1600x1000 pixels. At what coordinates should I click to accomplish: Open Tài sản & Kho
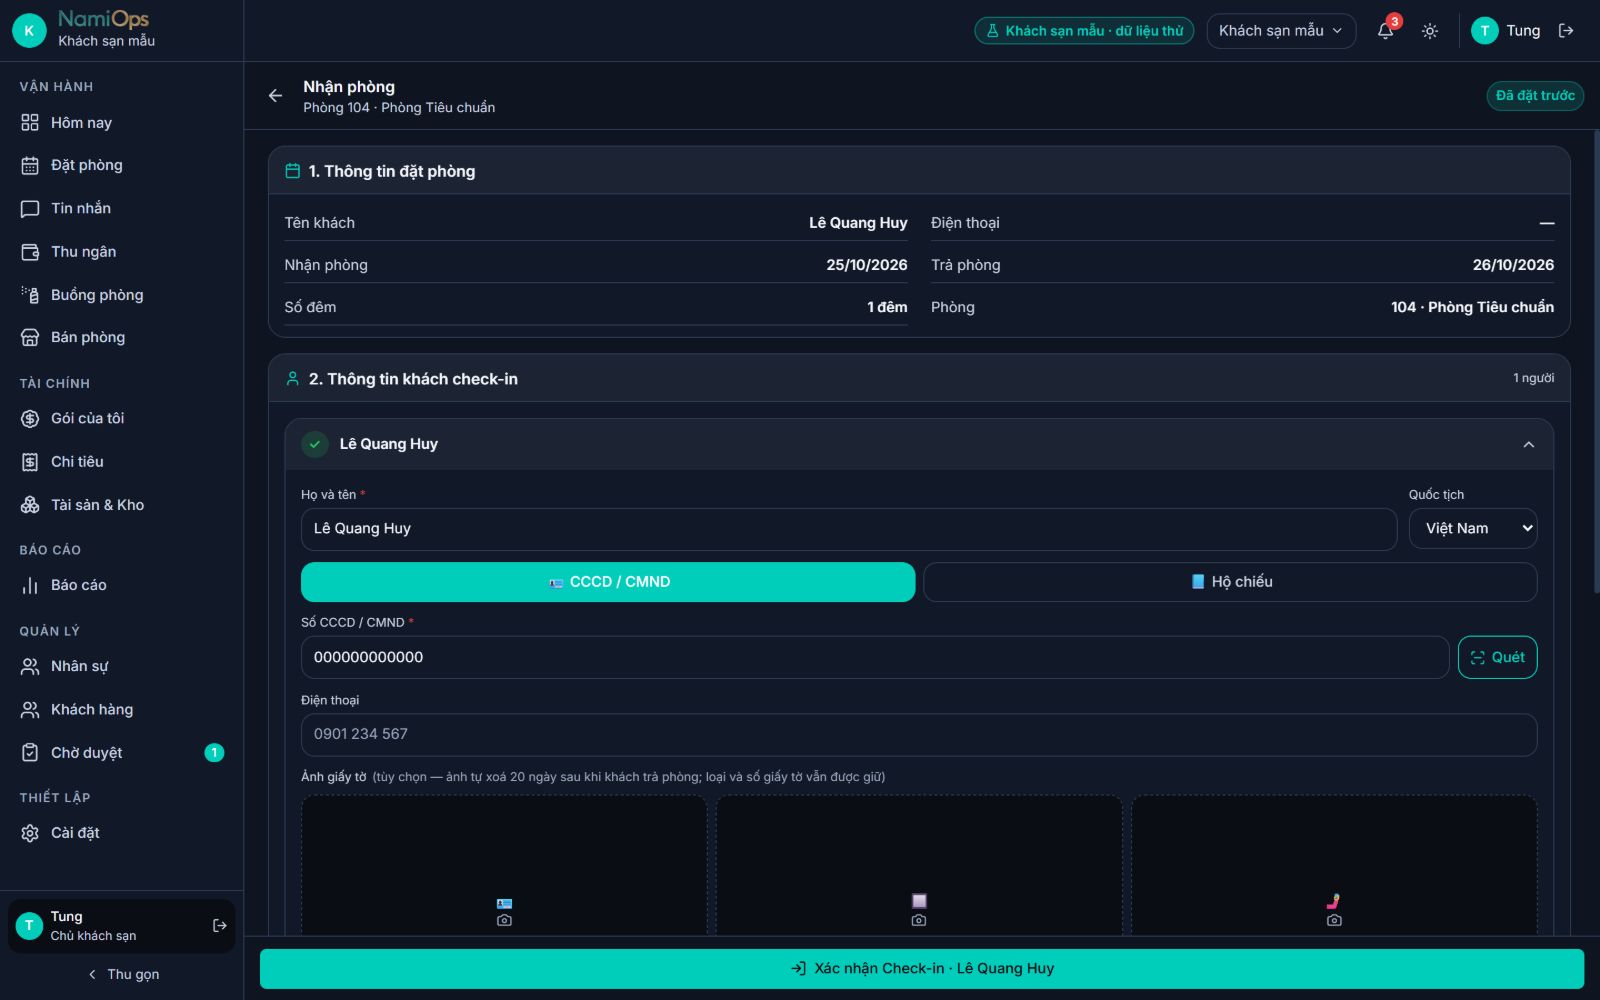(x=121, y=505)
